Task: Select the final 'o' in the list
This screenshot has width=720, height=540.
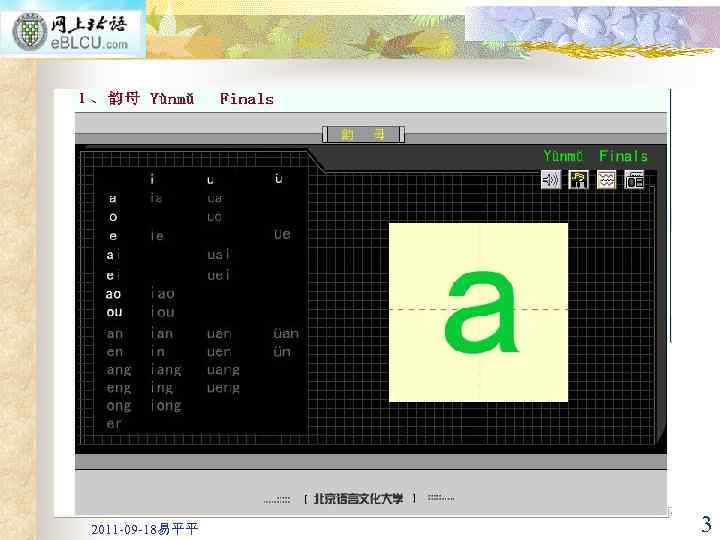Action: click(x=113, y=217)
